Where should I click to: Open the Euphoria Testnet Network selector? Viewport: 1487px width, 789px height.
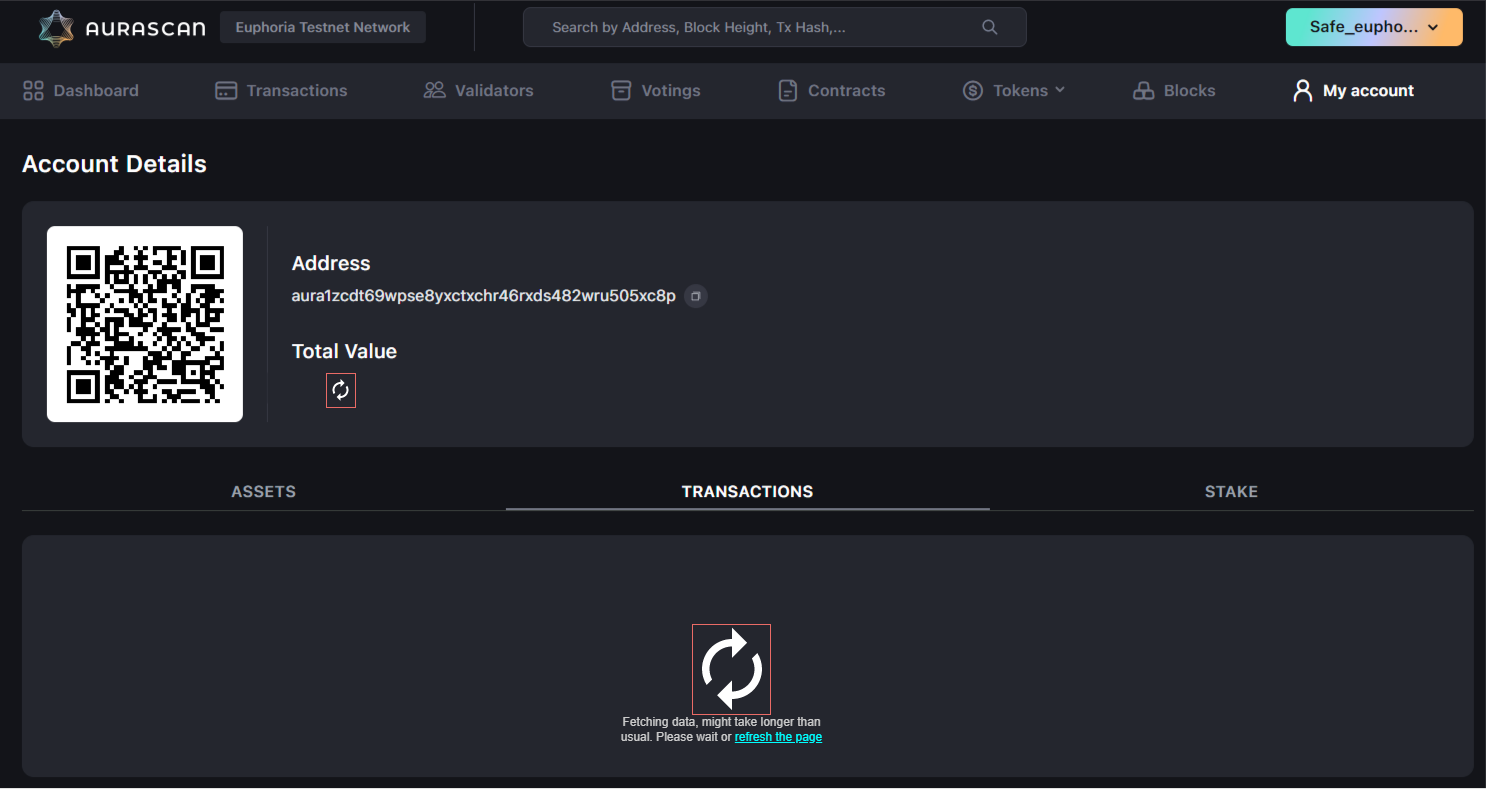[x=322, y=27]
